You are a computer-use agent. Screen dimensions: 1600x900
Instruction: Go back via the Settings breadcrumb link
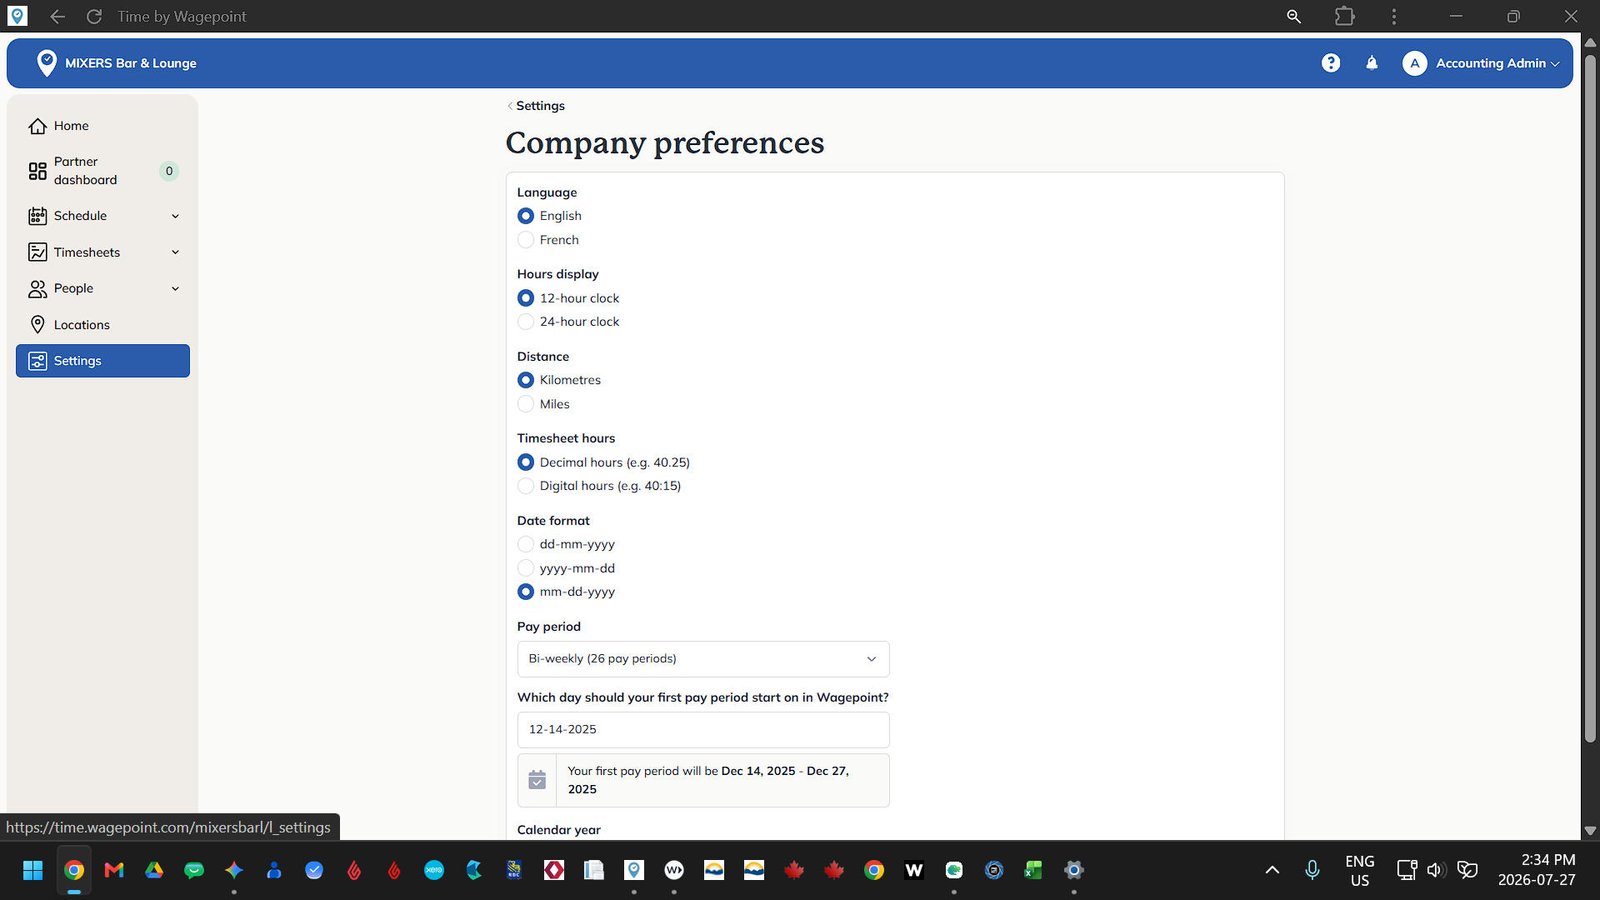[x=536, y=106]
